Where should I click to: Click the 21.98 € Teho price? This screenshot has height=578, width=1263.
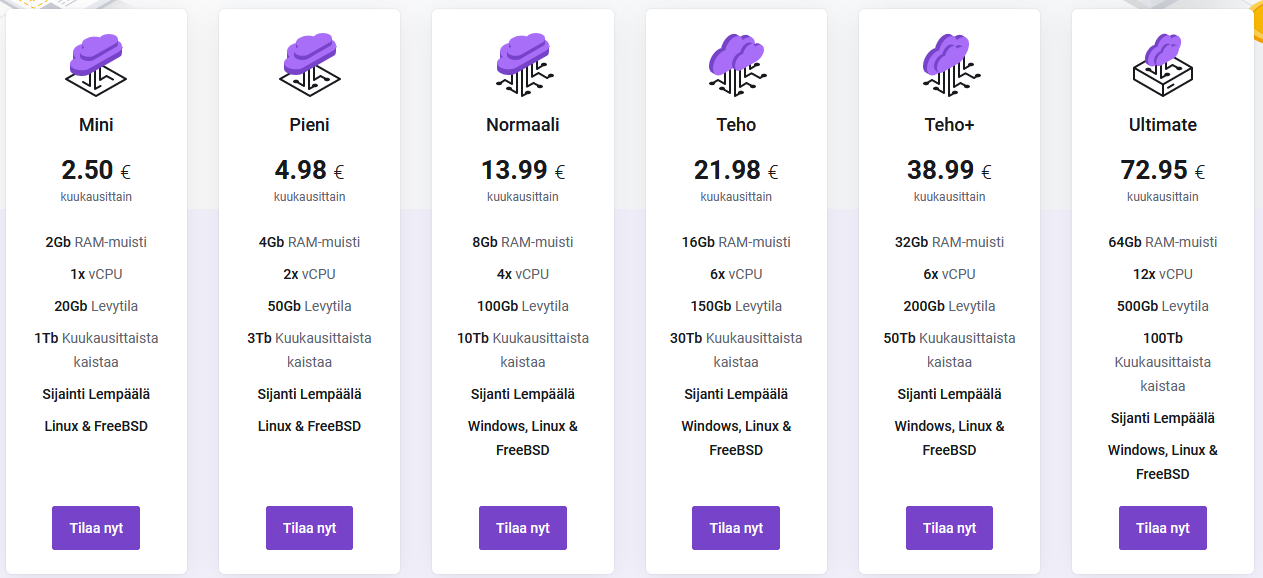736,171
